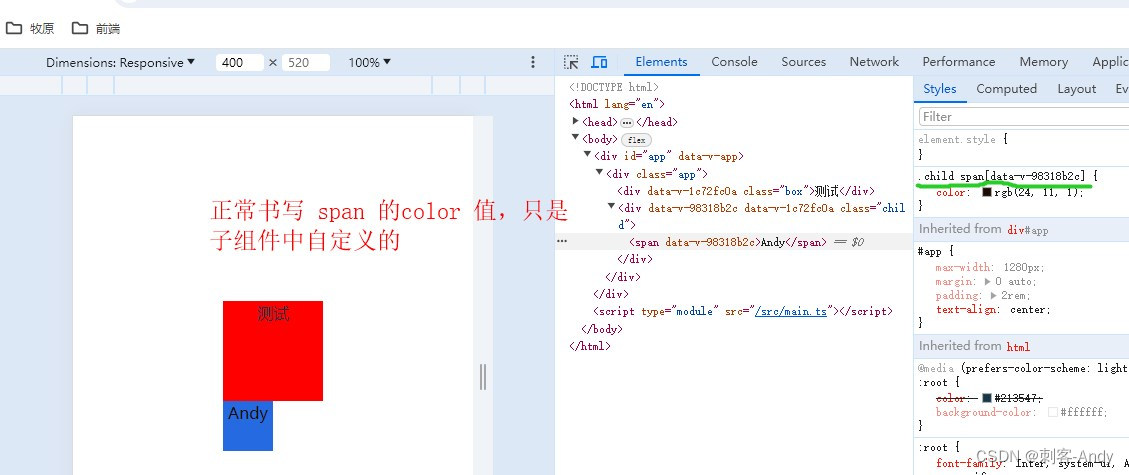This screenshot has height=475, width=1129.
Task: Collapse the div class="child" node
Action: [x=611, y=208]
